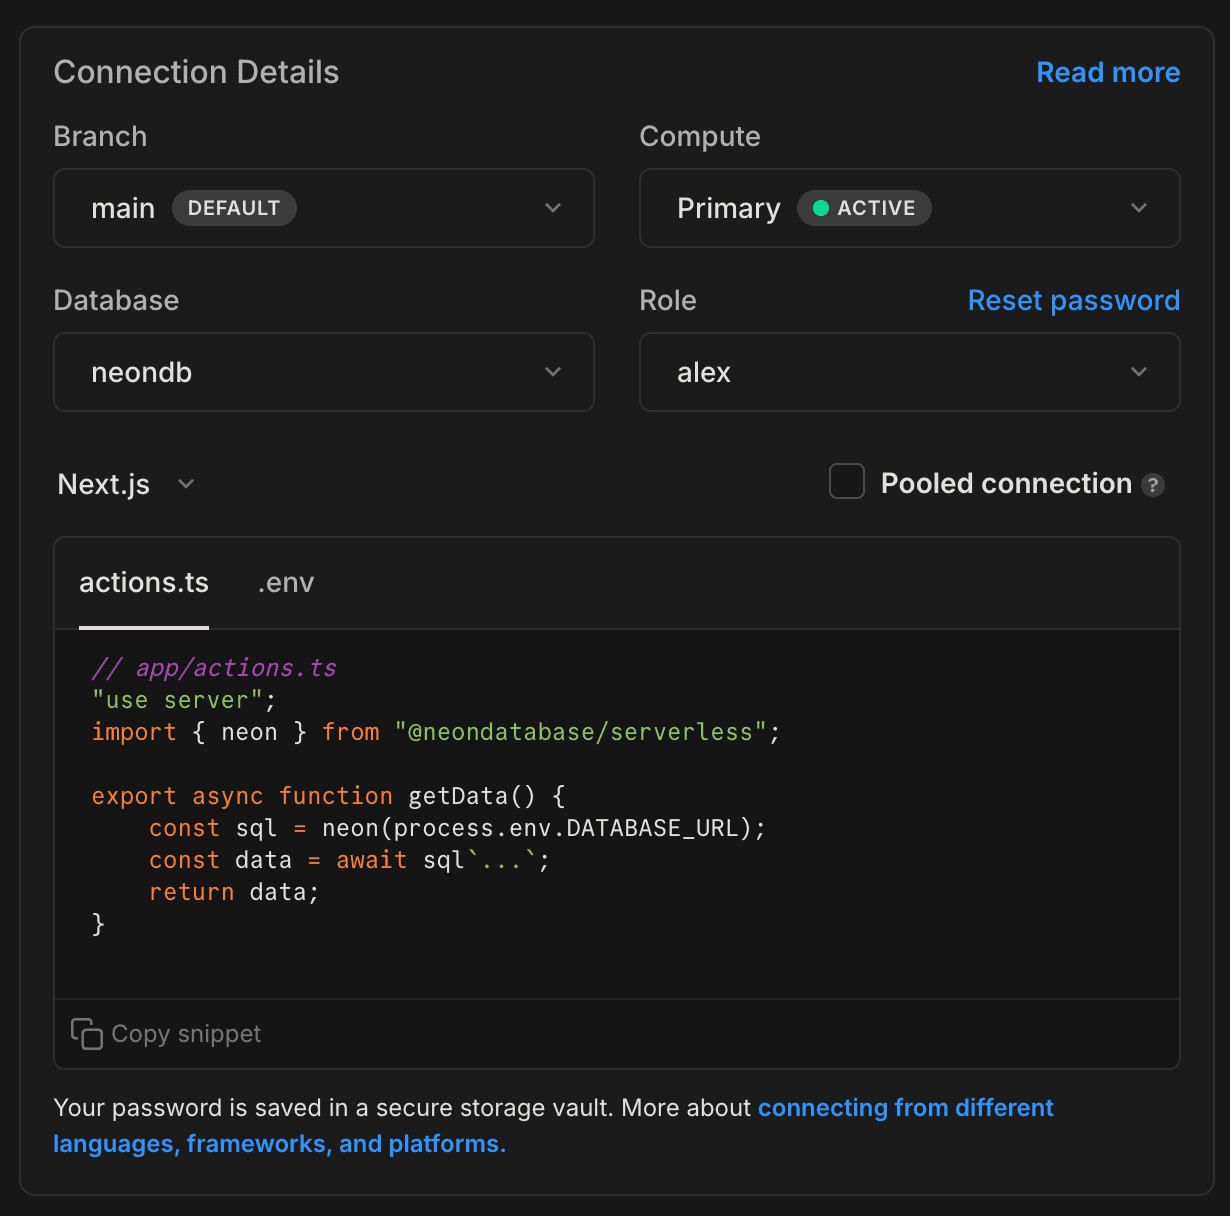Click the DEFAULT badge next to main
Viewport: 1230px width, 1216px height.
coord(234,208)
